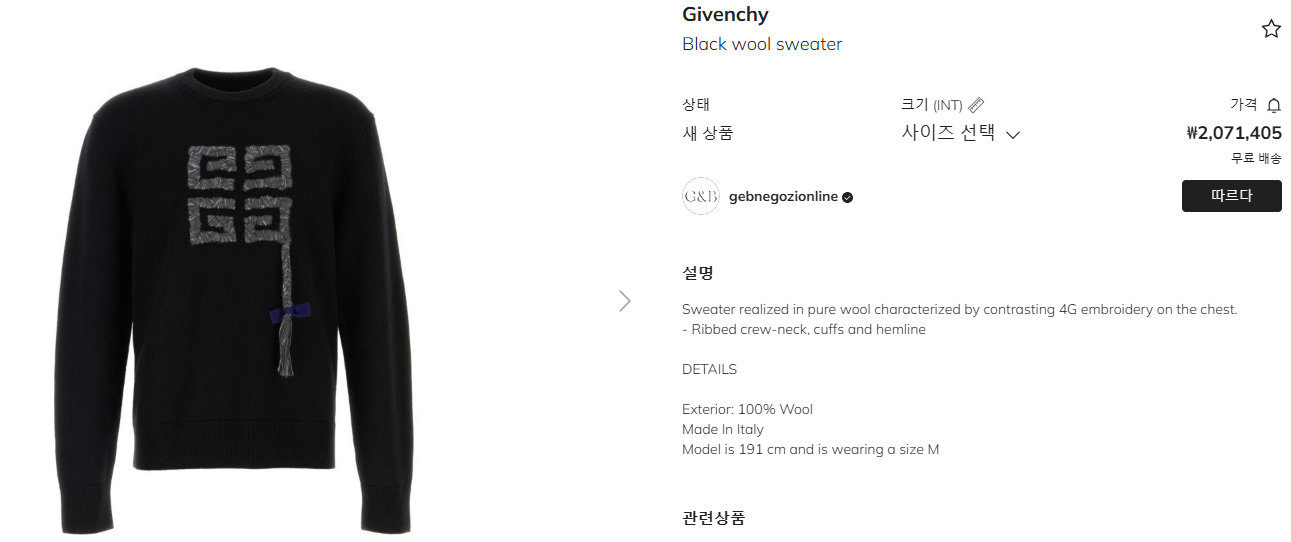Select the 설명 section heading
Viewport: 1291px width, 542px height.
point(697,272)
